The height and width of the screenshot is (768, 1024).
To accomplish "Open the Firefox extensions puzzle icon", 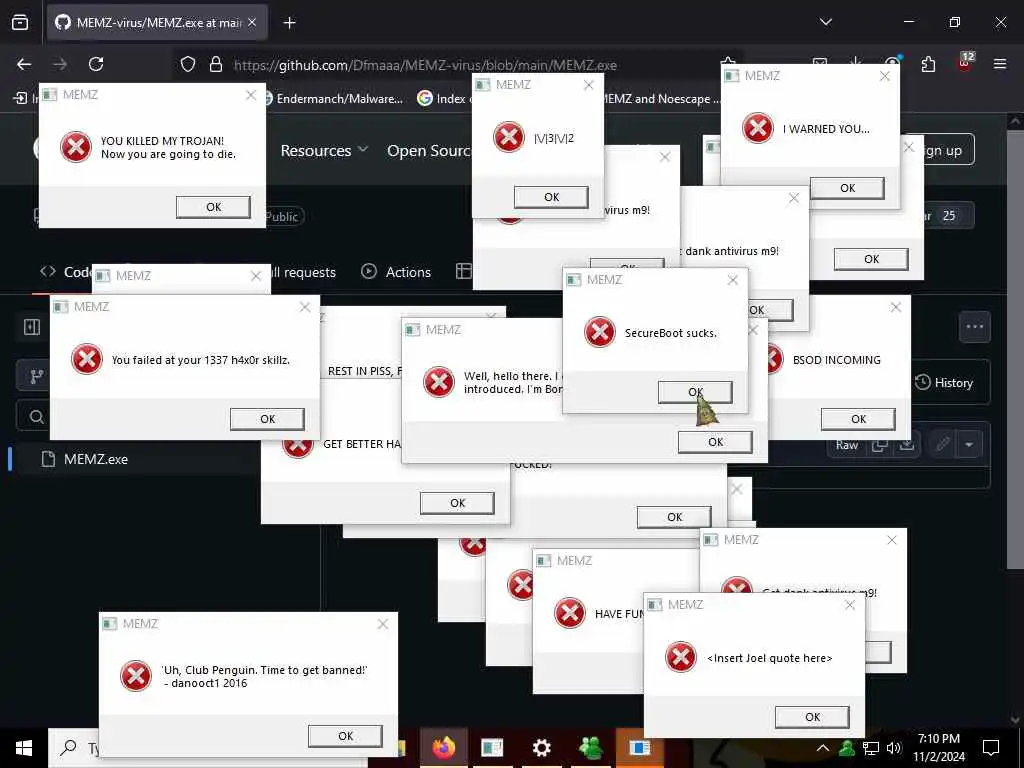I will 928,64.
